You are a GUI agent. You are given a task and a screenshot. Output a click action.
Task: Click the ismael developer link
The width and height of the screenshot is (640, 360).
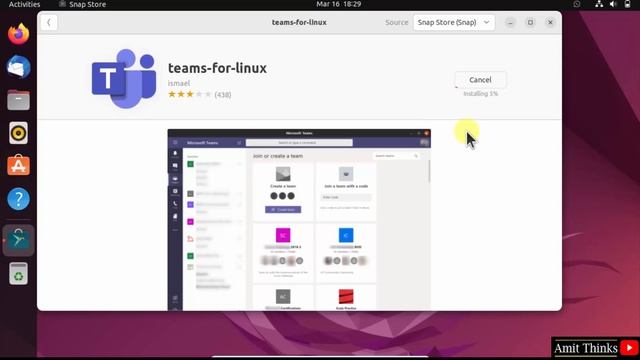pyautogui.click(x=179, y=83)
